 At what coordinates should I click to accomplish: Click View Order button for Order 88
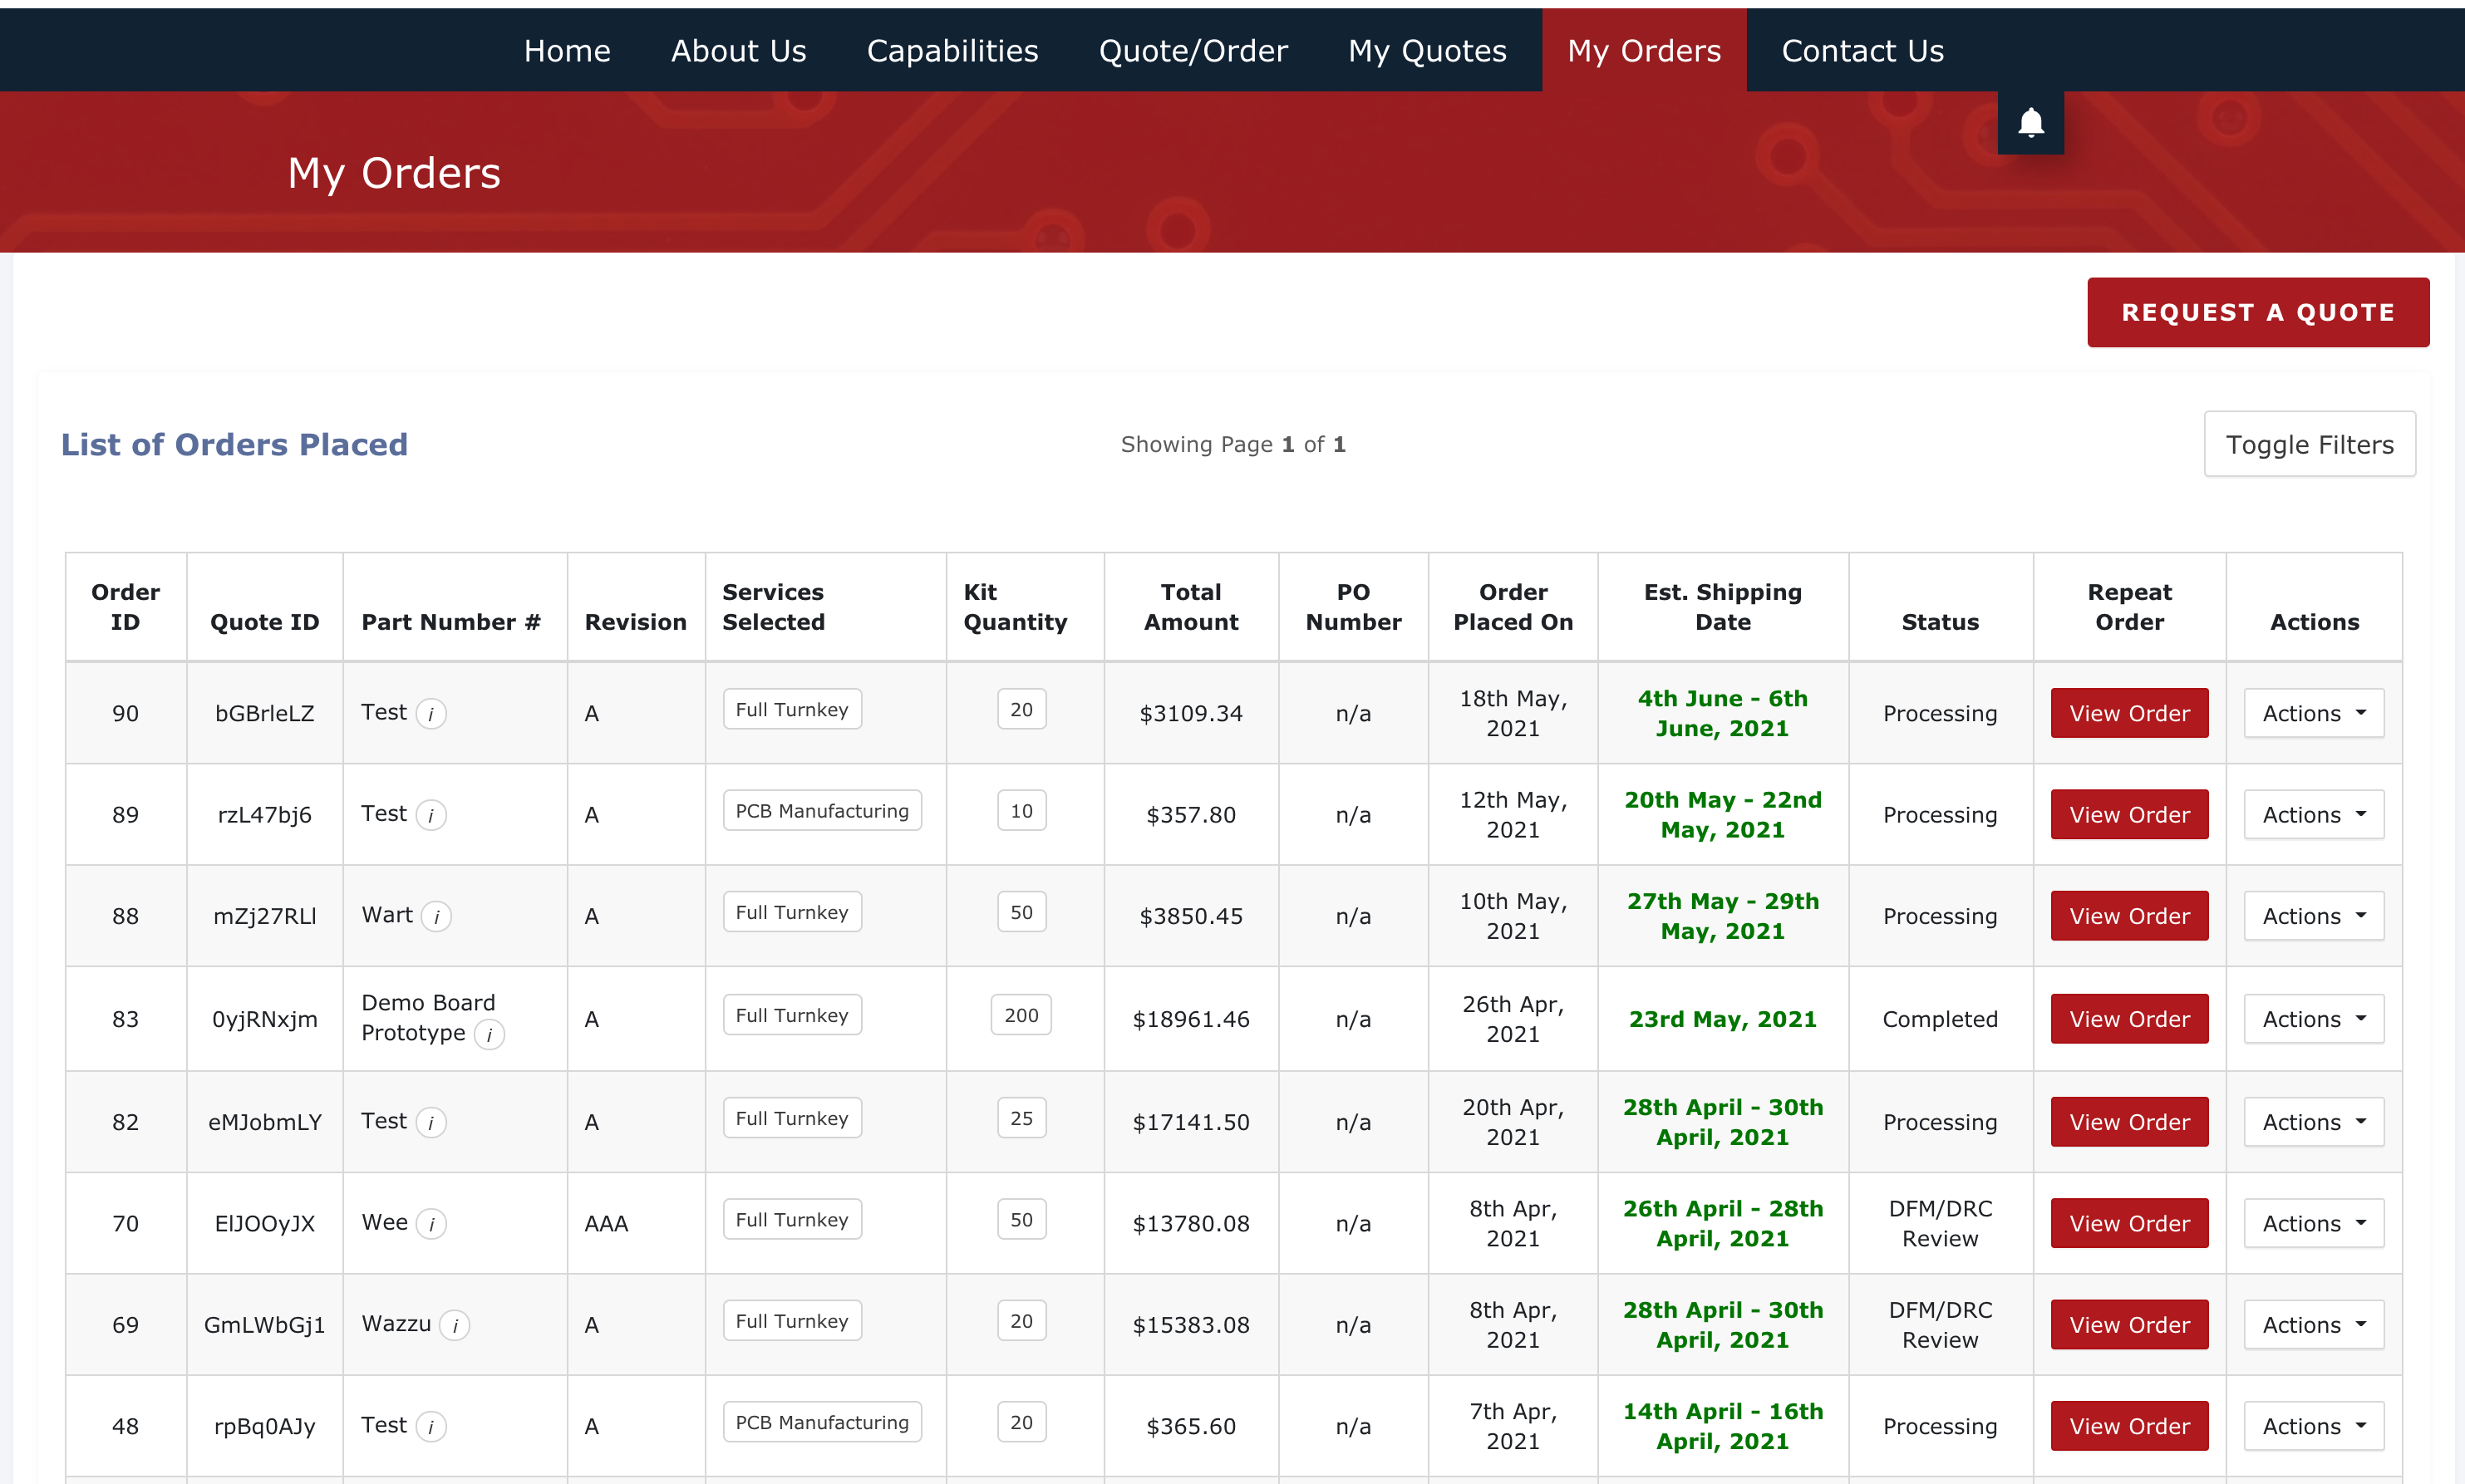tap(2128, 916)
